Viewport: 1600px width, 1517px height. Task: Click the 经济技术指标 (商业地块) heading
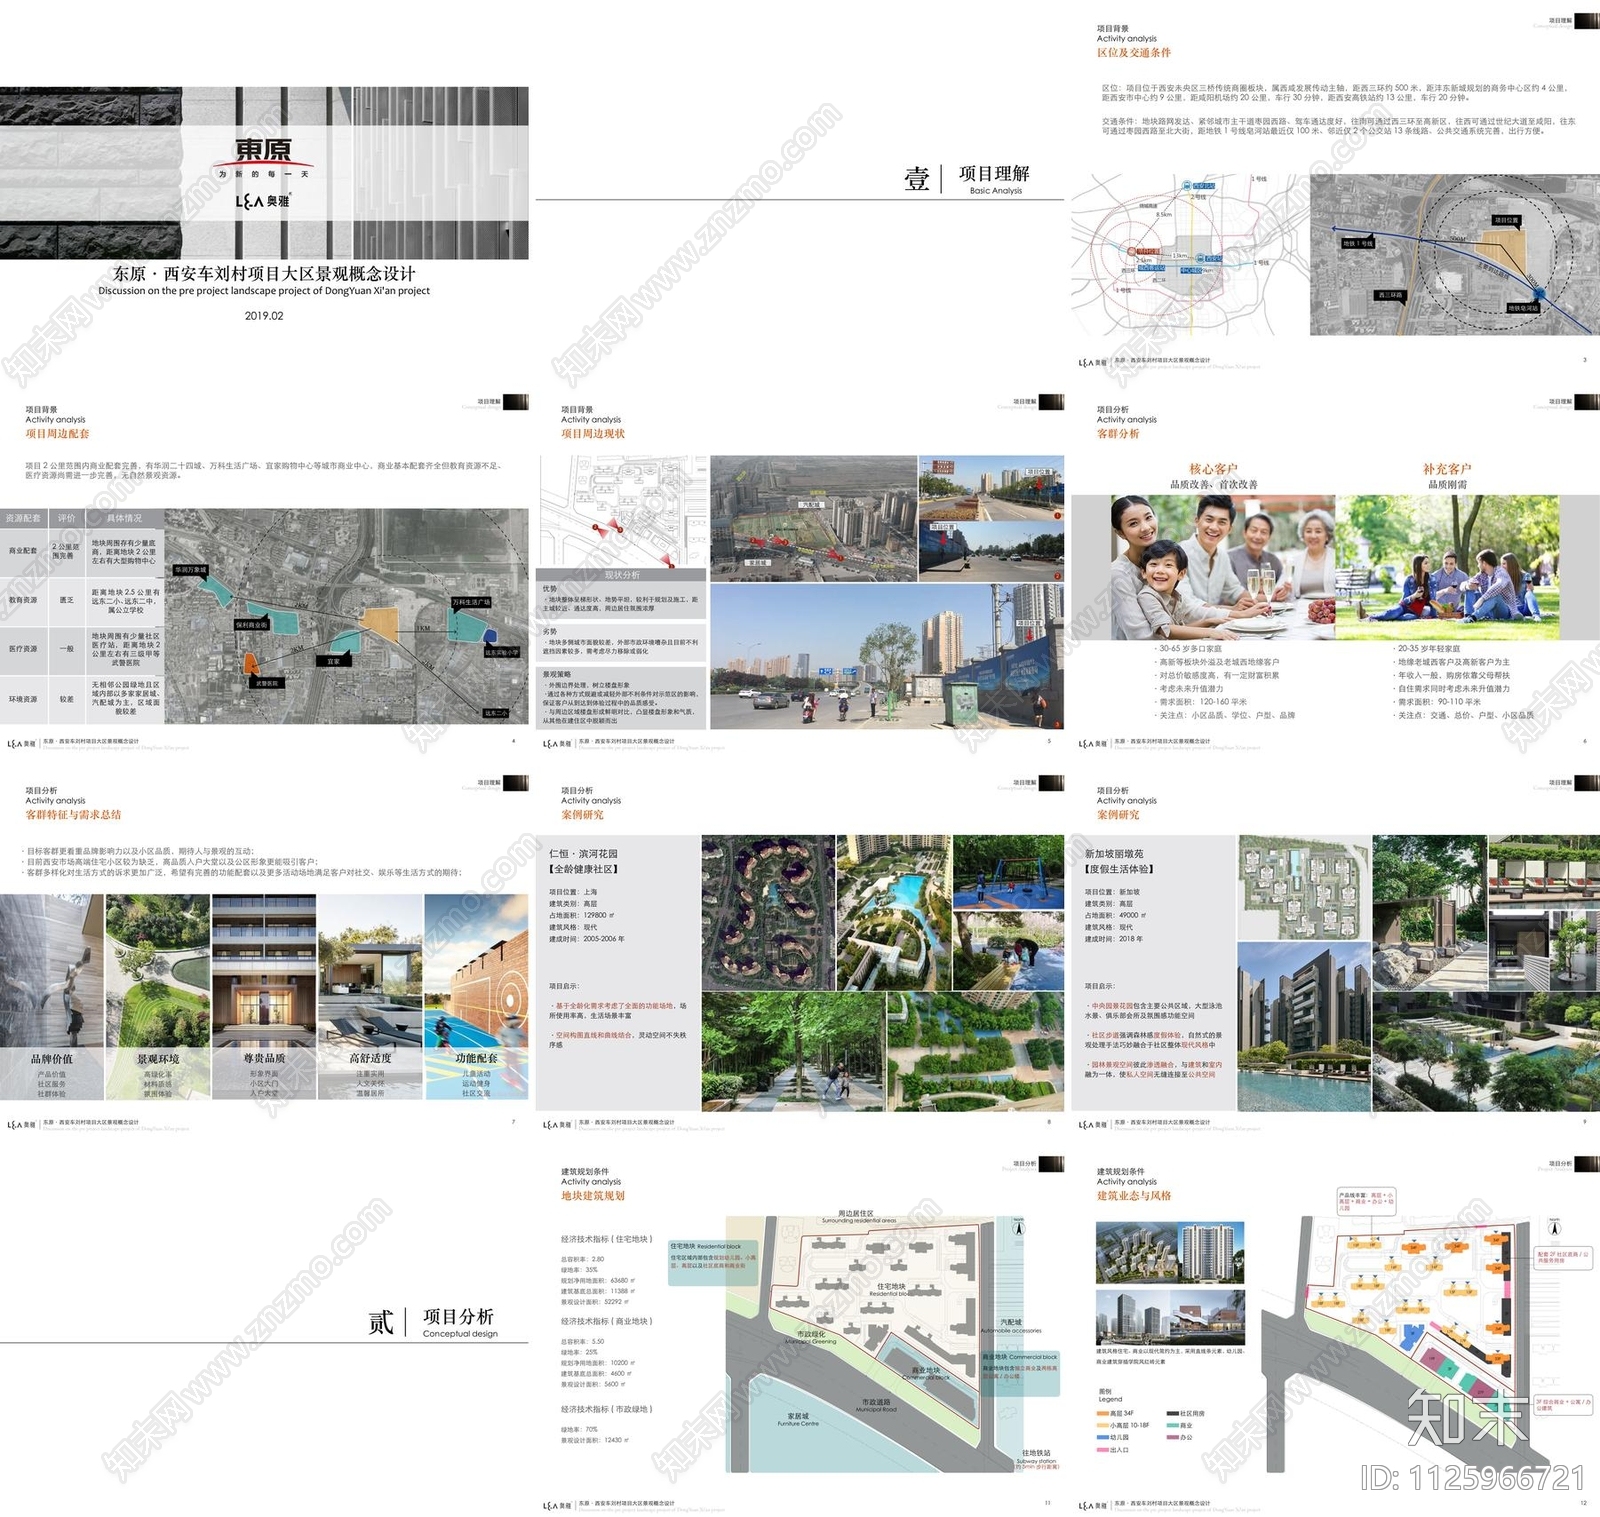point(606,1321)
